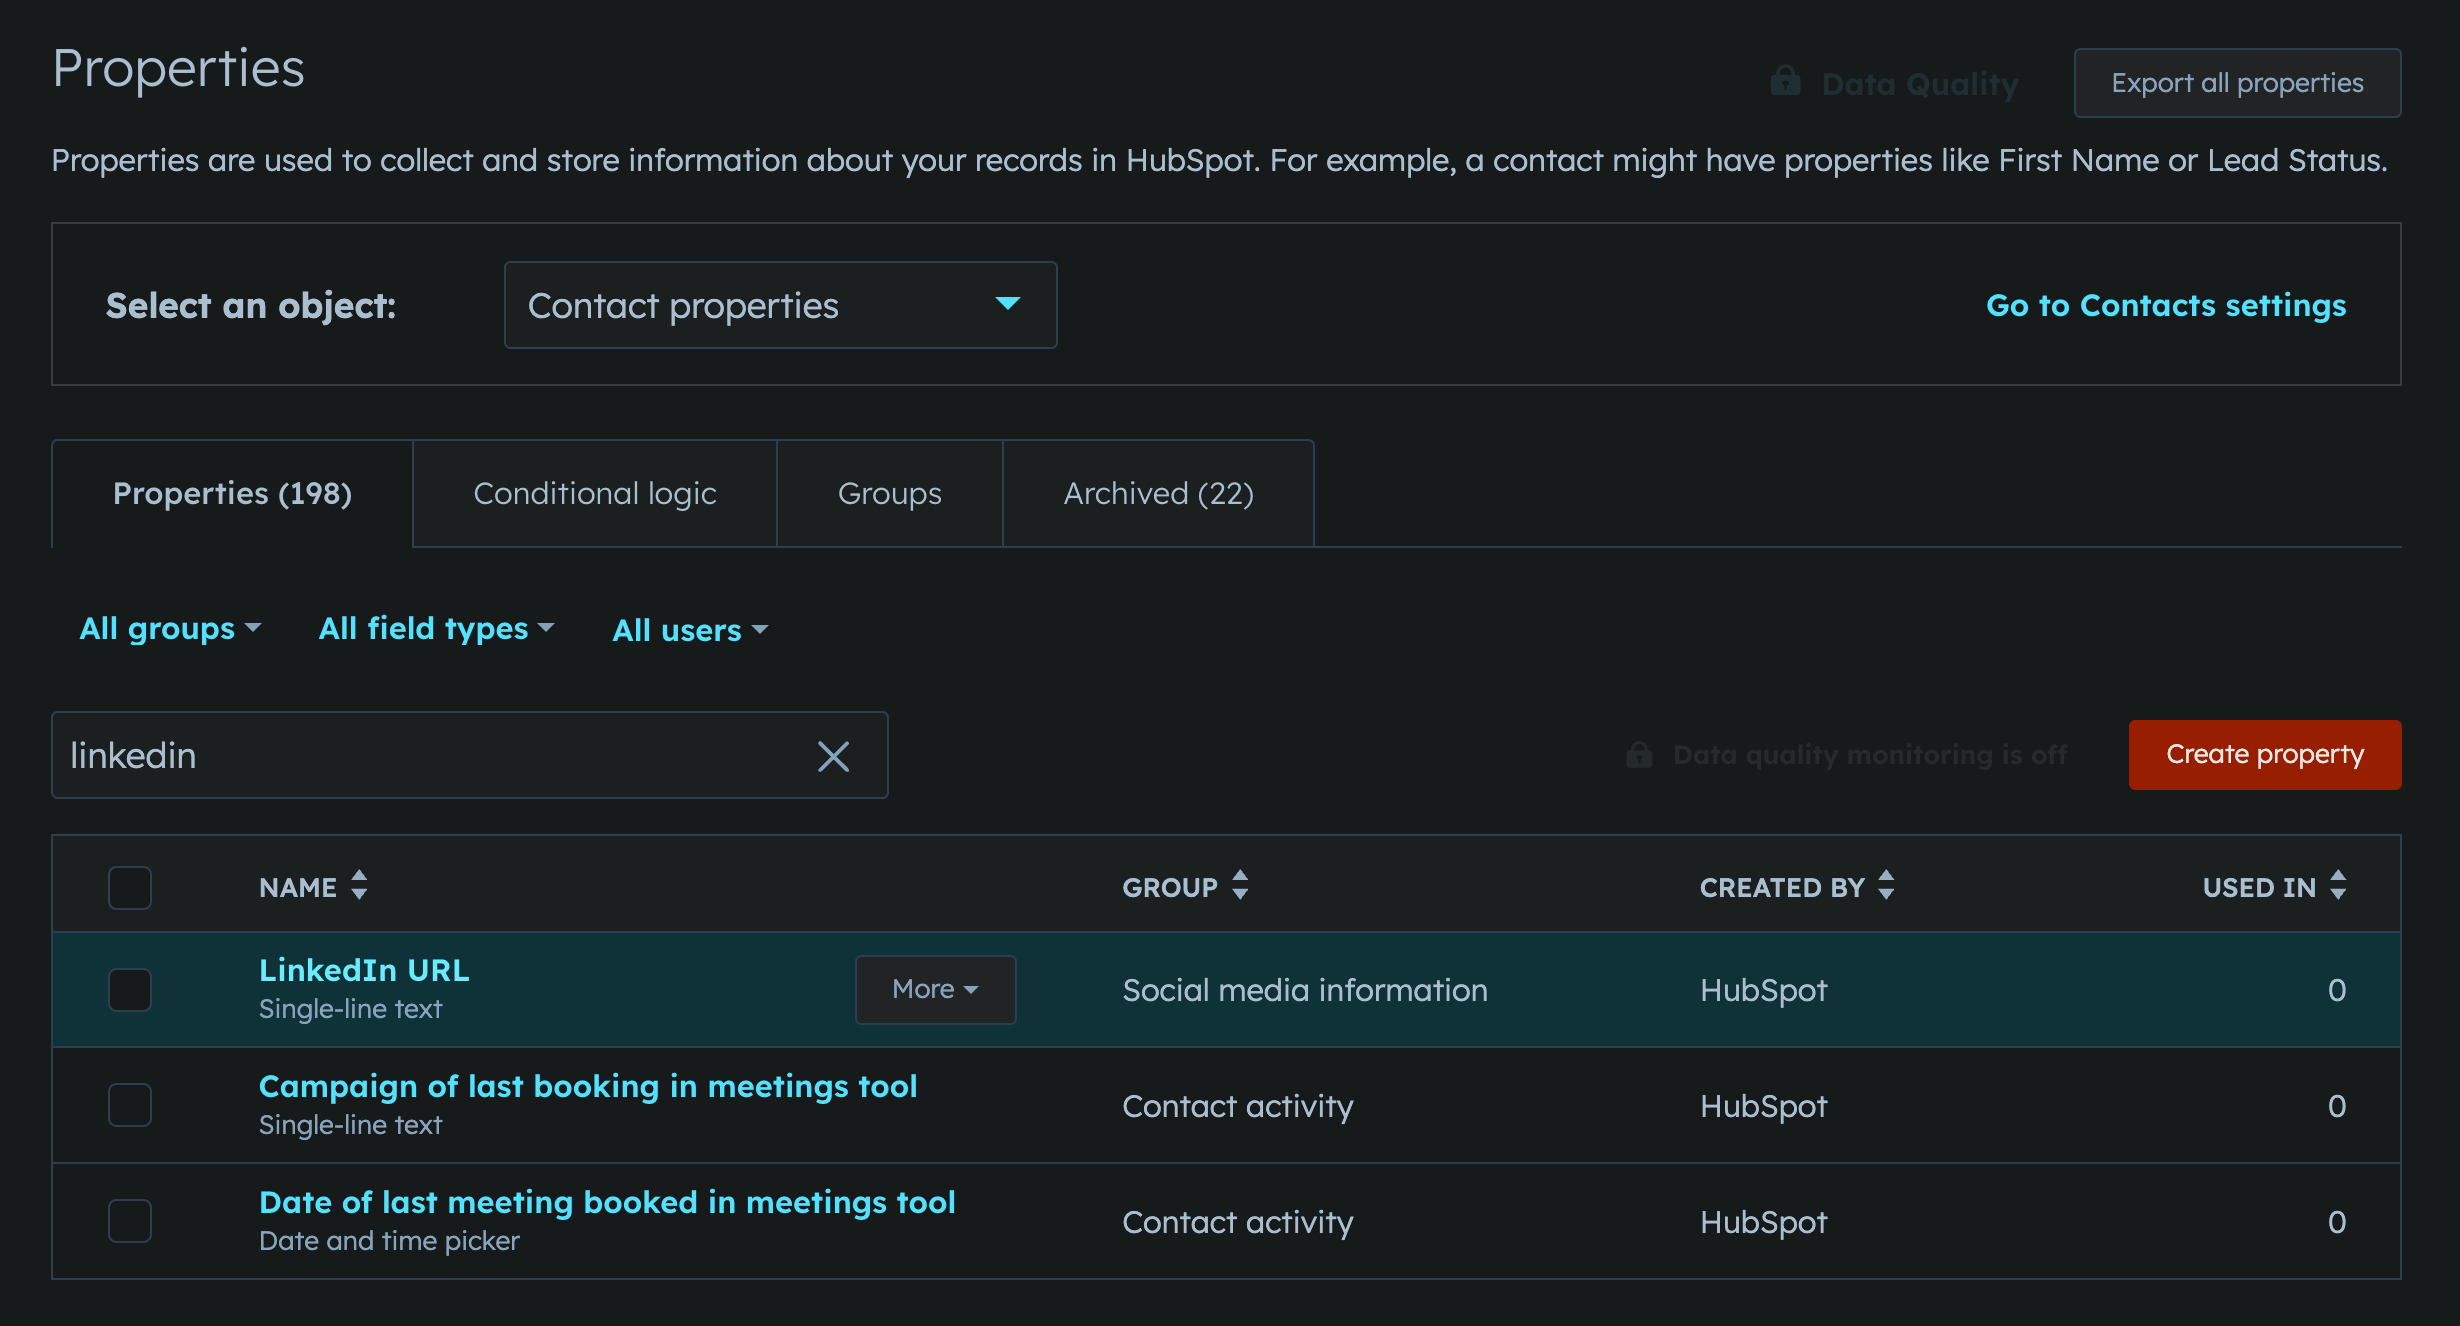Open the Conditional logic tab

coord(595,493)
